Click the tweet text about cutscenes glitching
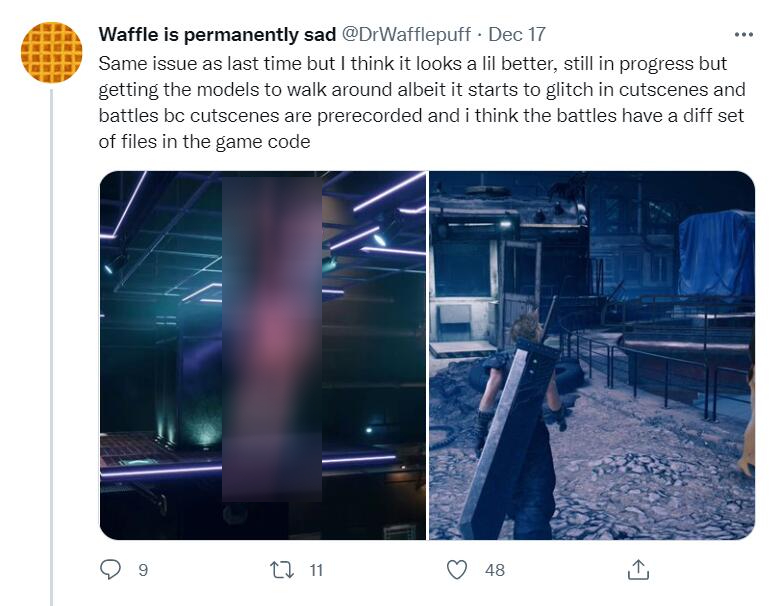 (422, 102)
